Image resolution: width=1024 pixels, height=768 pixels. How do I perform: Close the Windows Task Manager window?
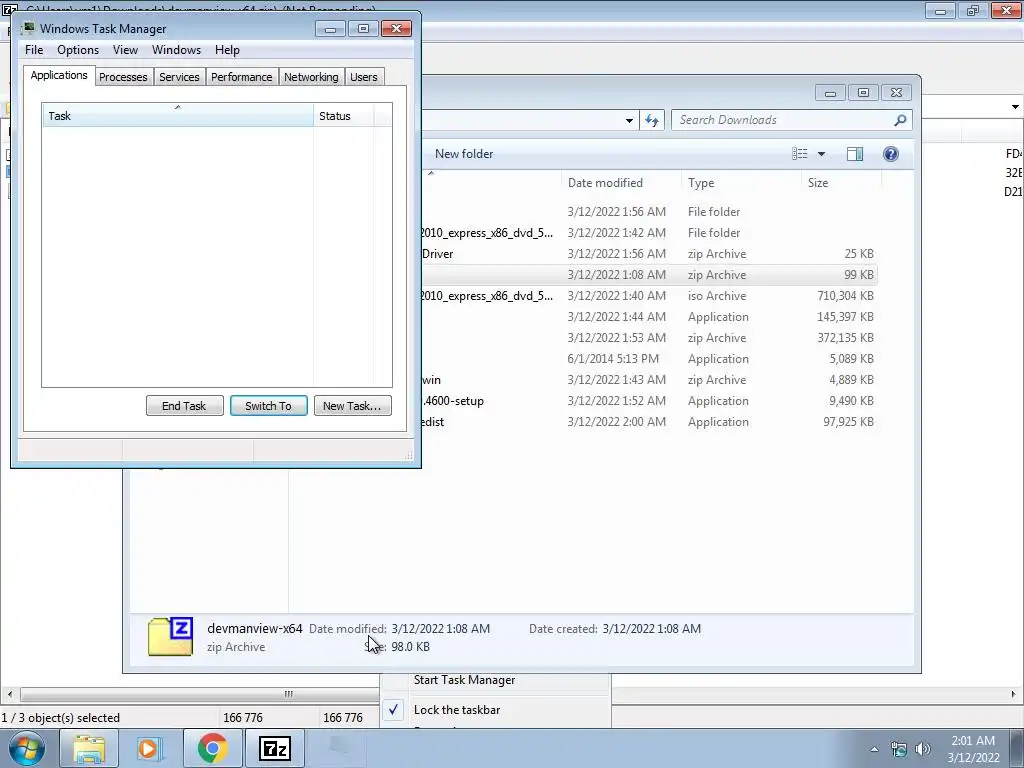point(396,29)
